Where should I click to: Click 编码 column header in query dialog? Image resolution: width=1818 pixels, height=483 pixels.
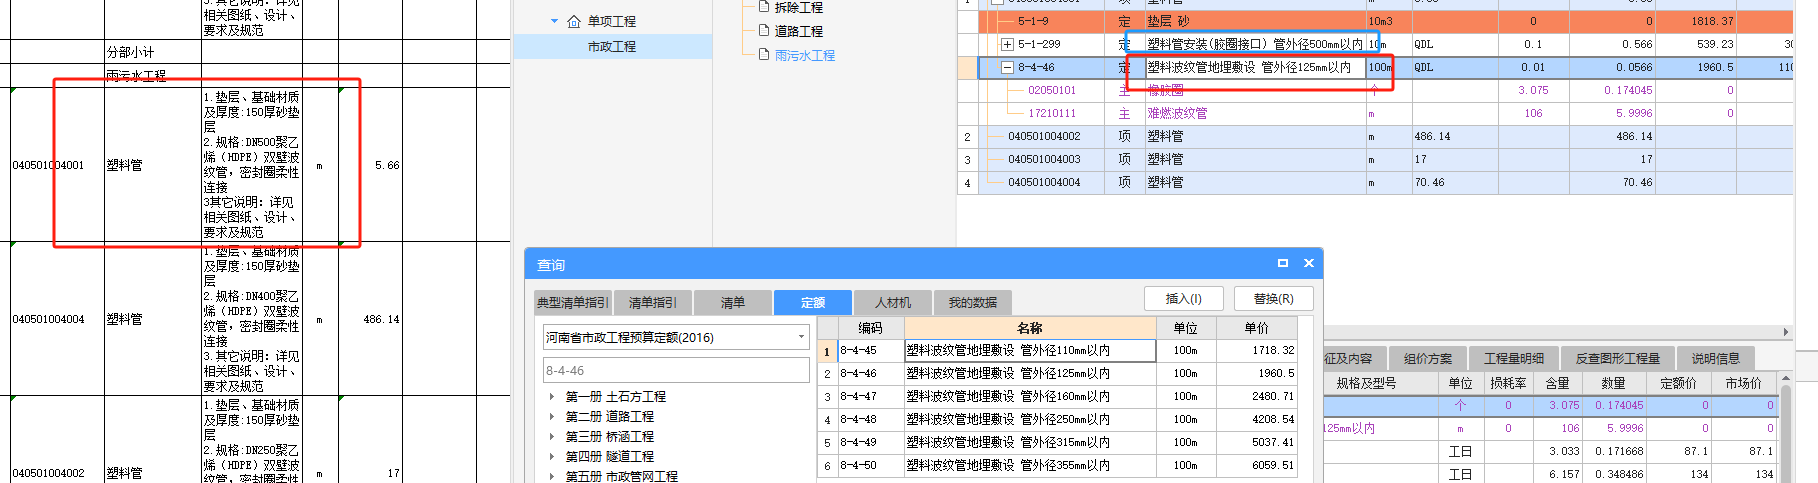(x=870, y=328)
